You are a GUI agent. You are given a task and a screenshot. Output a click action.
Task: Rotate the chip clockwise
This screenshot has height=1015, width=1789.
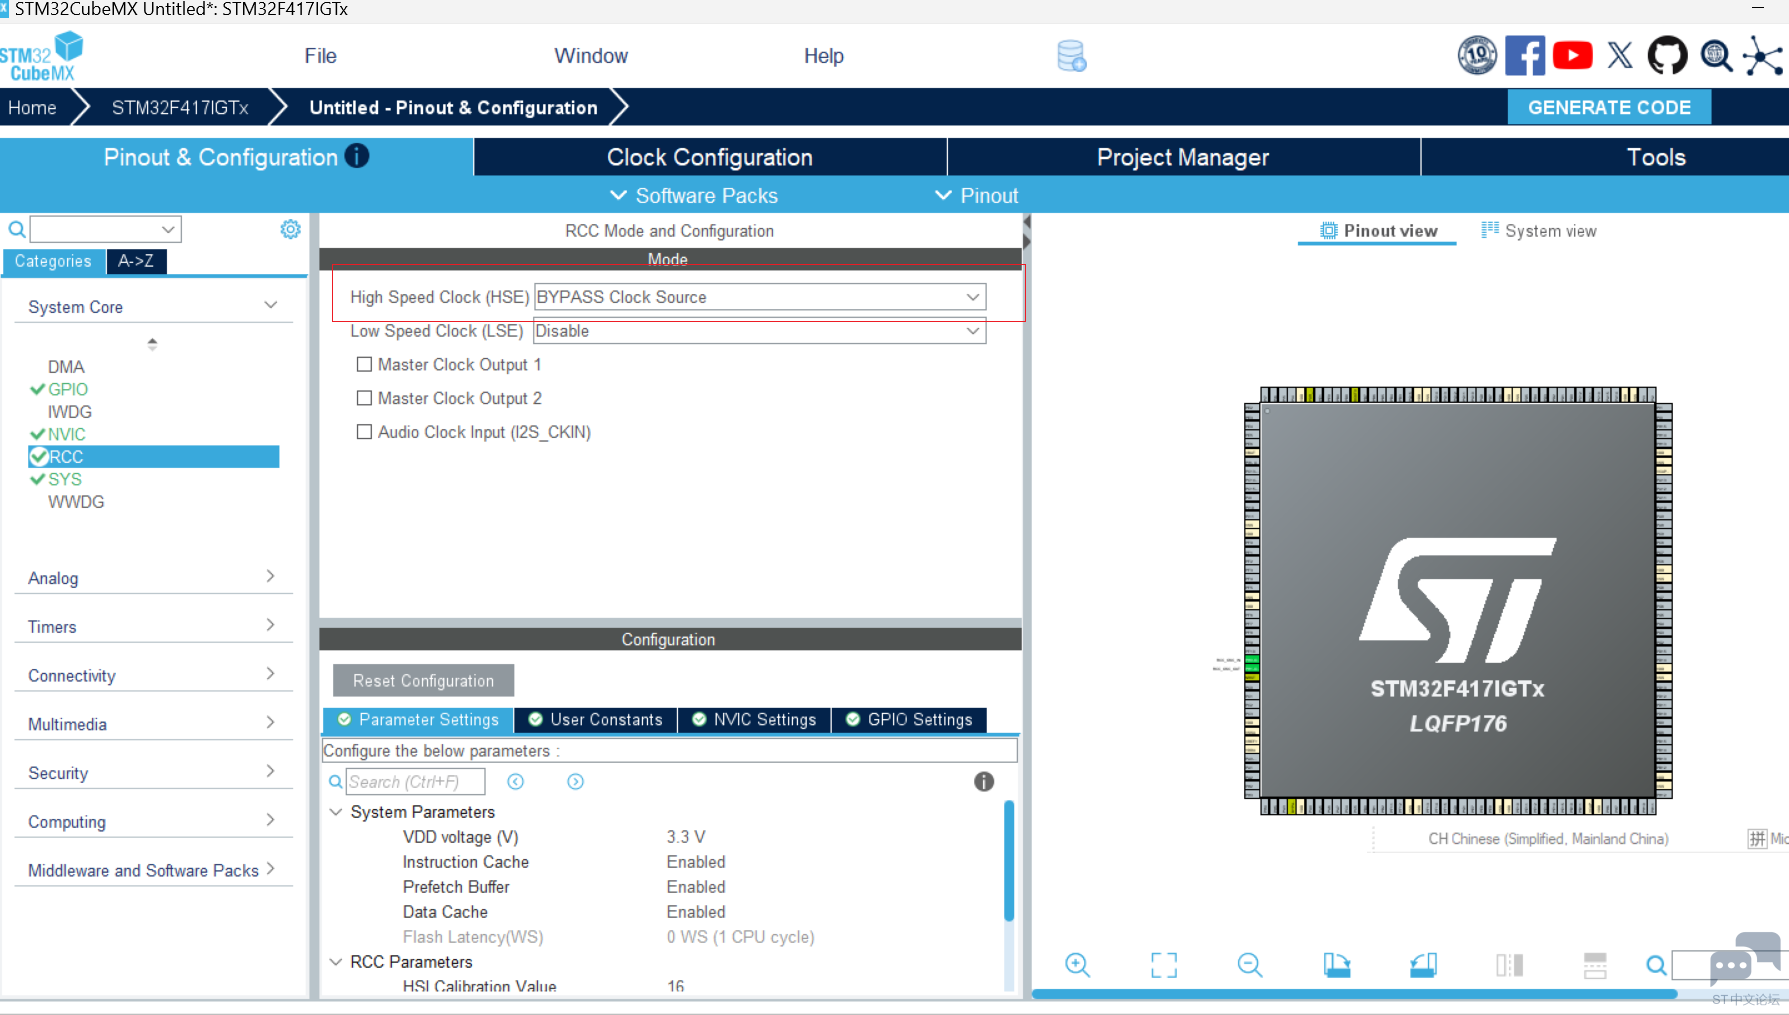(1337, 965)
